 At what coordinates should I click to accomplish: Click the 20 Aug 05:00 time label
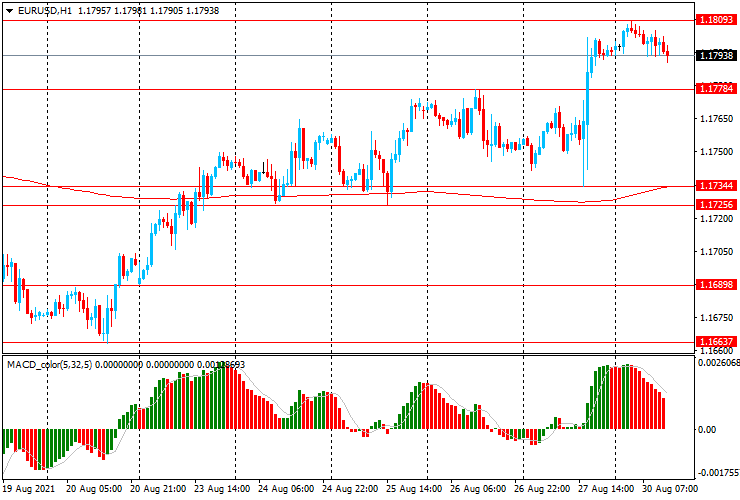click(94, 489)
